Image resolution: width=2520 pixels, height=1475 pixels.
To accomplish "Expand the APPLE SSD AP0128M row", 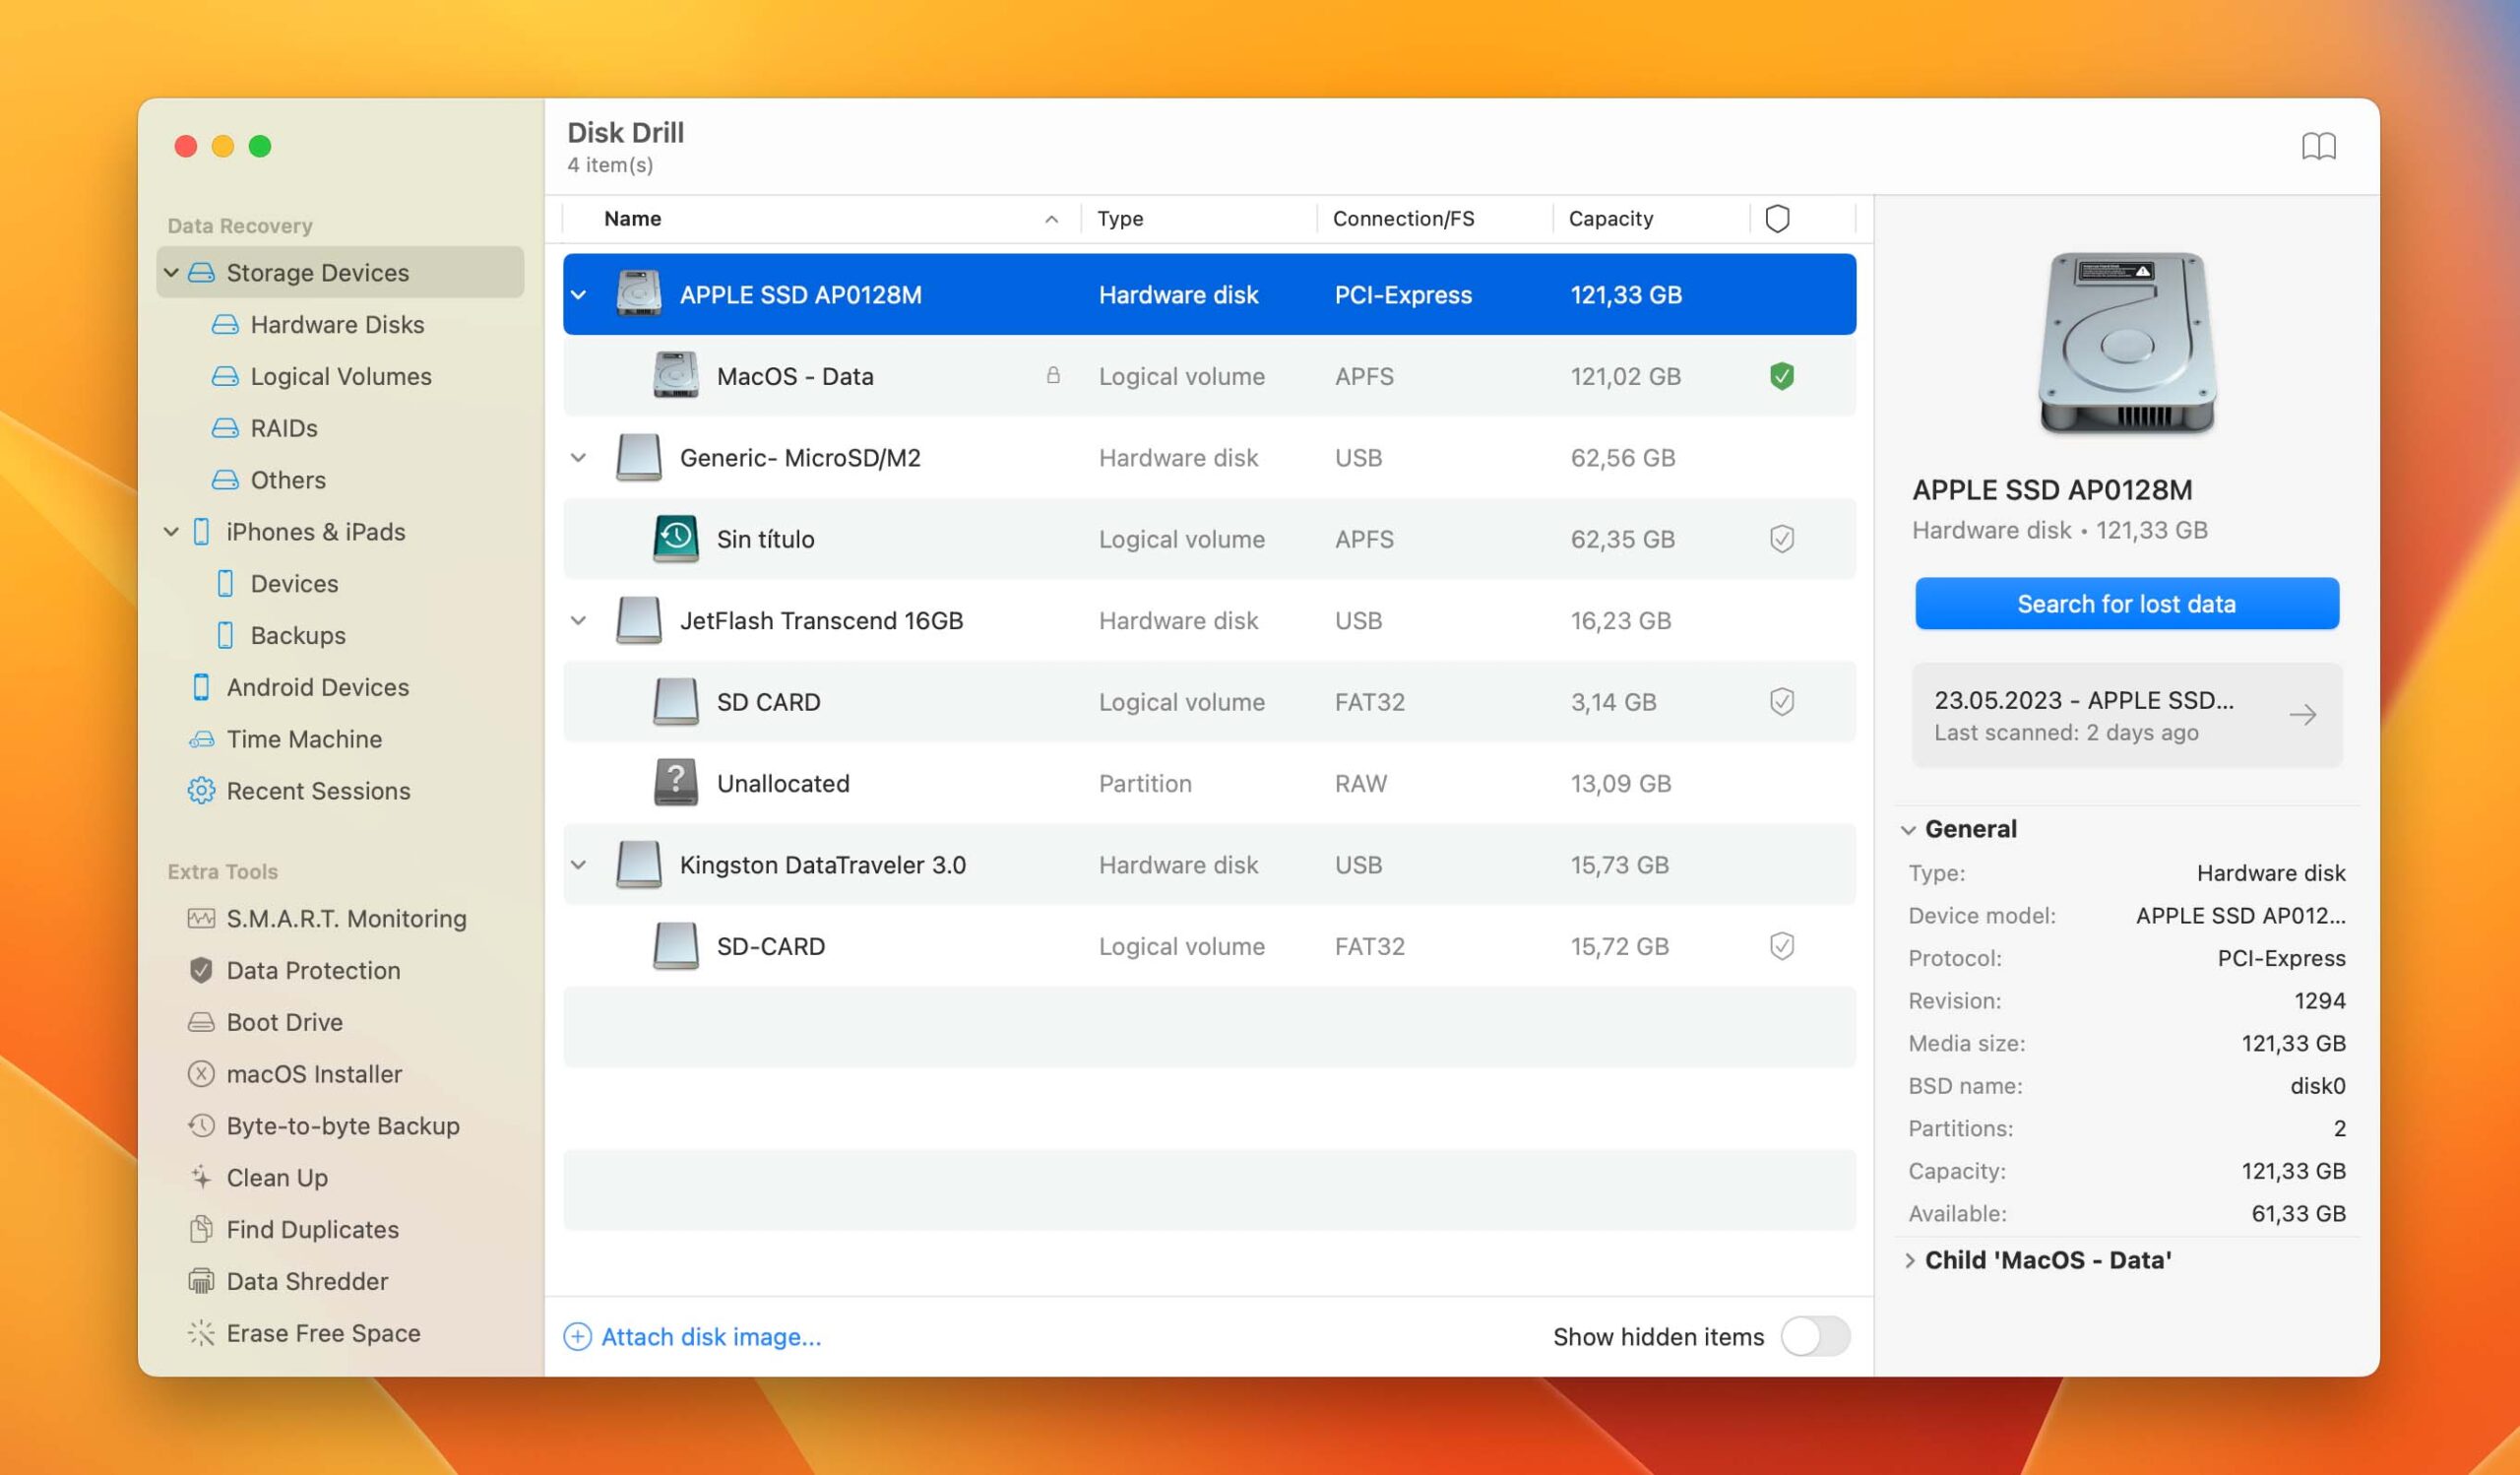I will click(579, 293).
